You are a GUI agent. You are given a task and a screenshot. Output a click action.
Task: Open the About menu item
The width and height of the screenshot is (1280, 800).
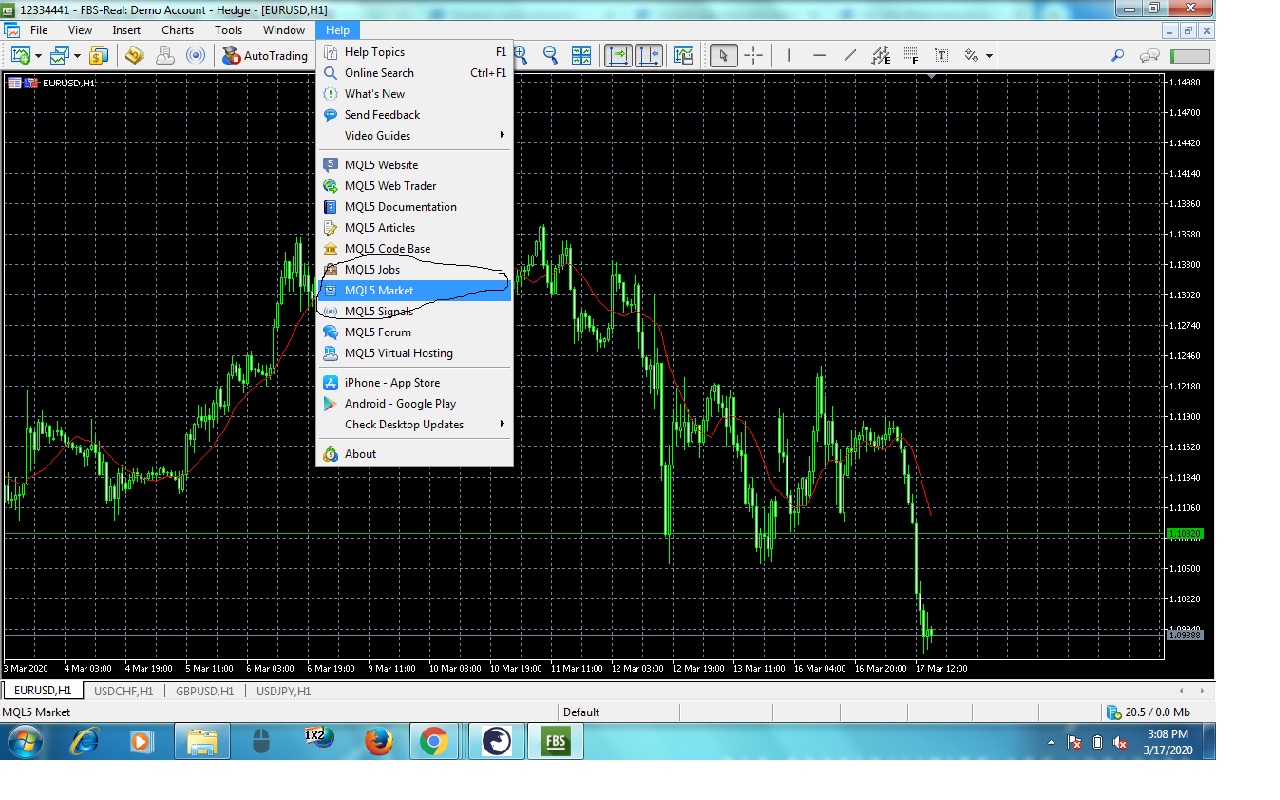tap(414, 454)
